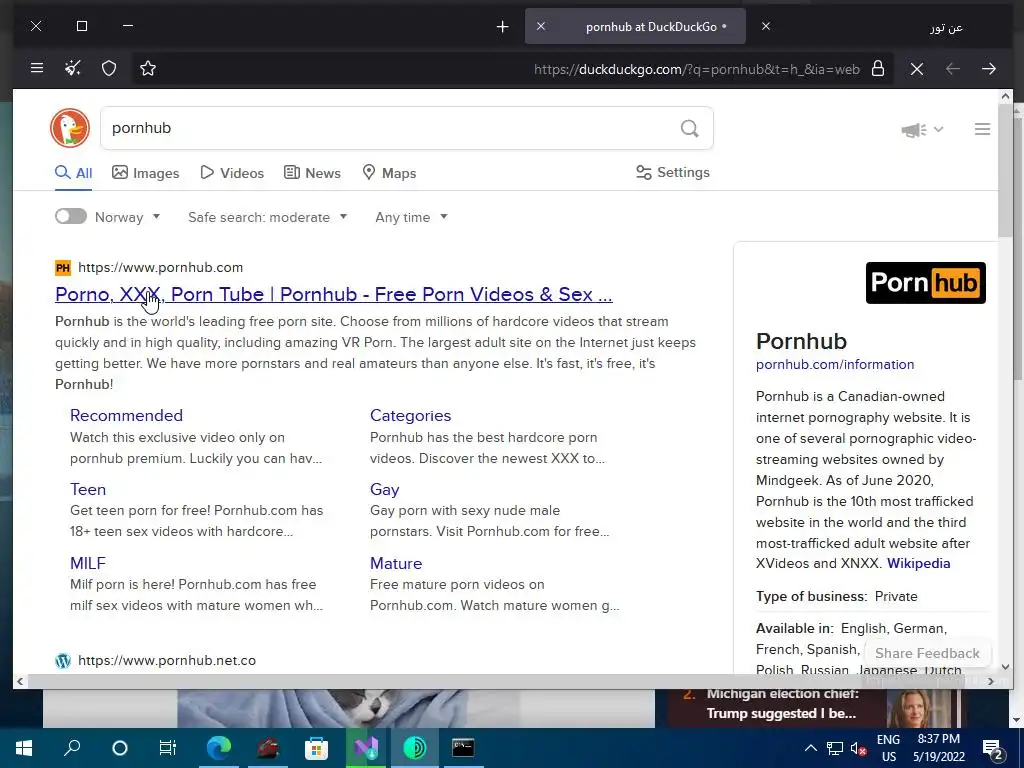This screenshot has width=1024, height=768.
Task: Open the Tor browser hamburger menu
Action: (x=37, y=68)
